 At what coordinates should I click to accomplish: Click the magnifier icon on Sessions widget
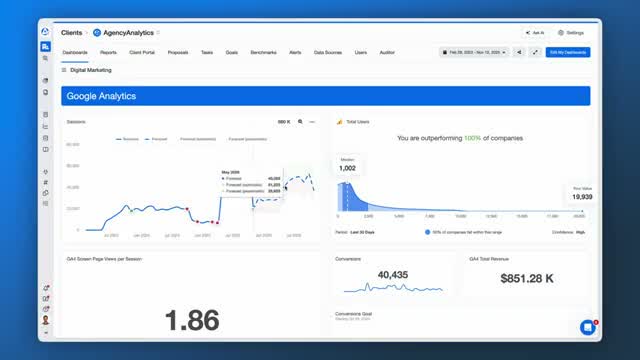300,122
